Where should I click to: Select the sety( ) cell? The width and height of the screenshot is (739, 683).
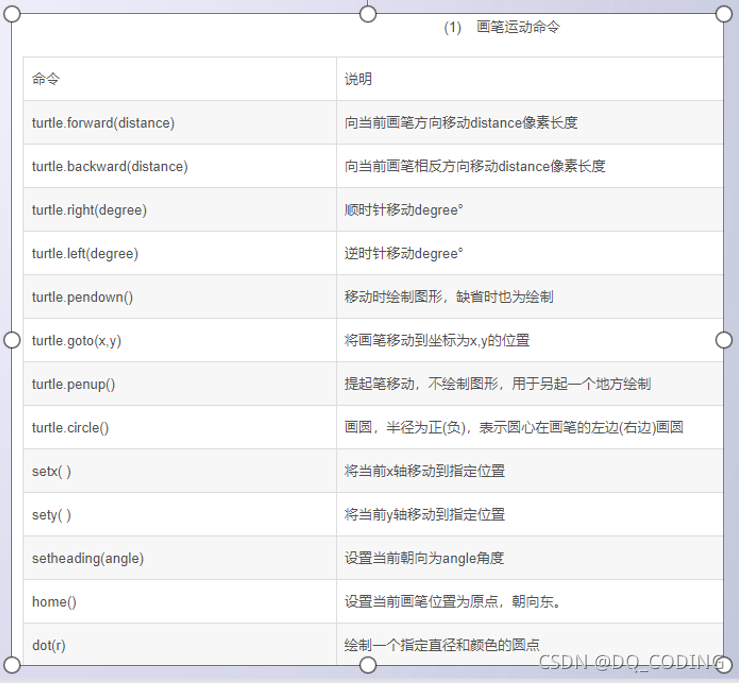pyautogui.click(x=180, y=514)
